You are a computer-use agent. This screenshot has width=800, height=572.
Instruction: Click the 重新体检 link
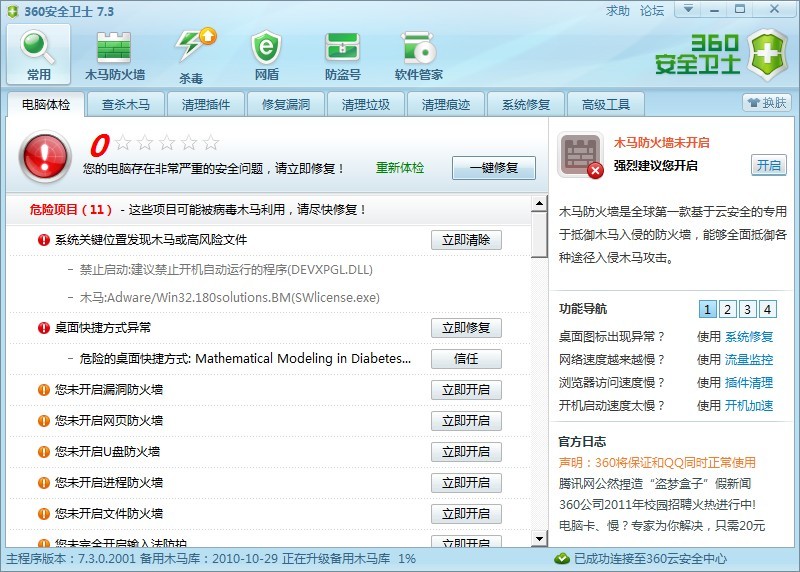pos(400,168)
